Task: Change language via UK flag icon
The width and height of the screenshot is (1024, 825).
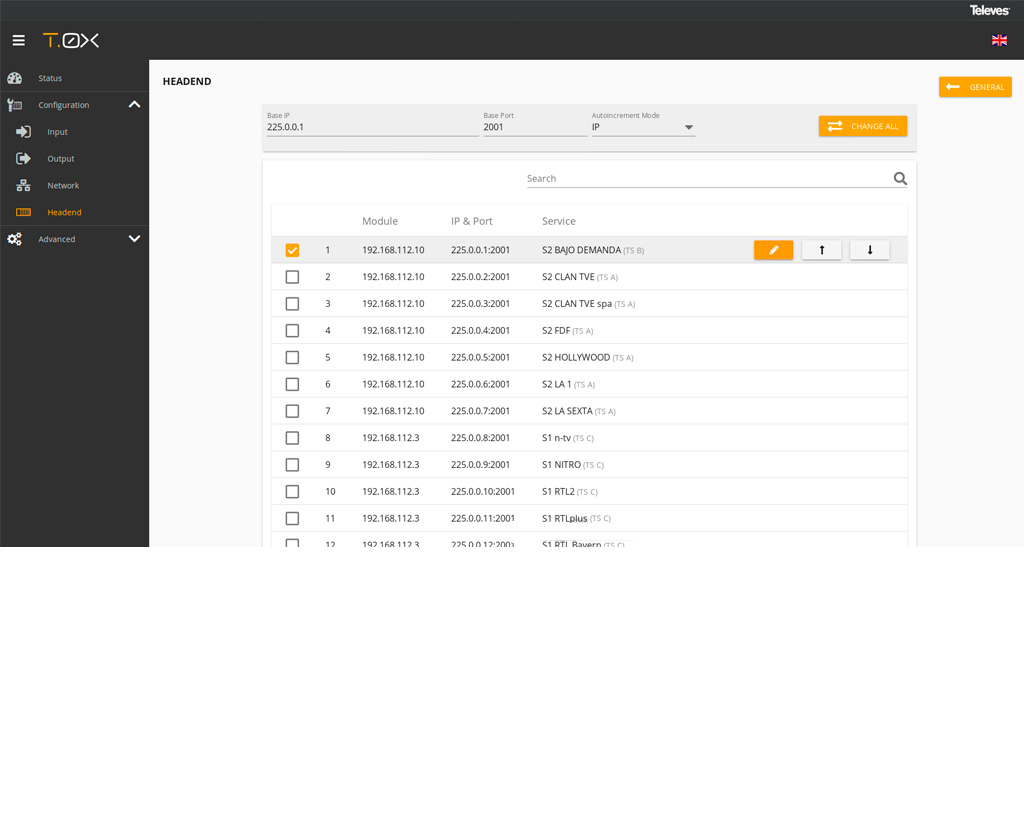Action: pyautogui.click(x=999, y=40)
